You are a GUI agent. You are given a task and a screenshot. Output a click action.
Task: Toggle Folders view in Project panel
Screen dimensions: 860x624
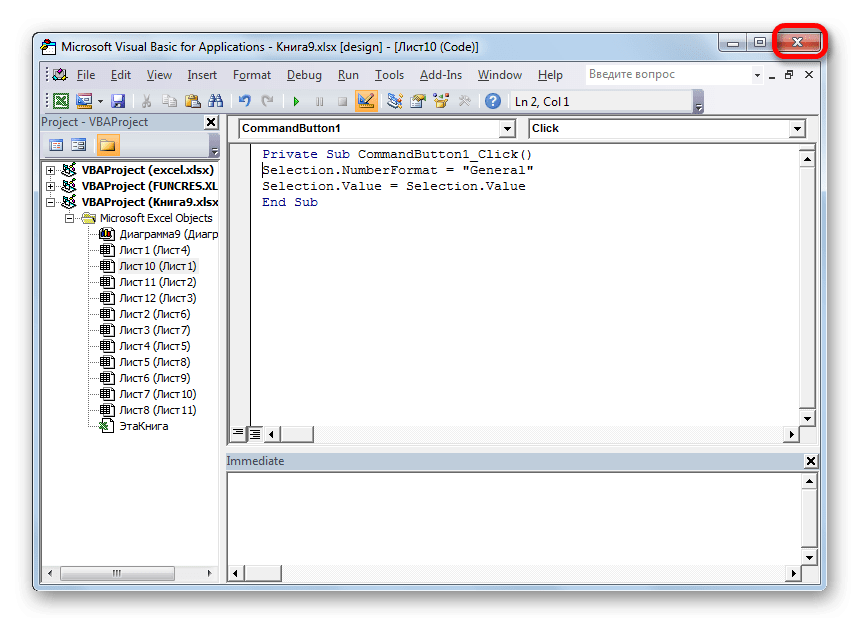click(x=107, y=145)
